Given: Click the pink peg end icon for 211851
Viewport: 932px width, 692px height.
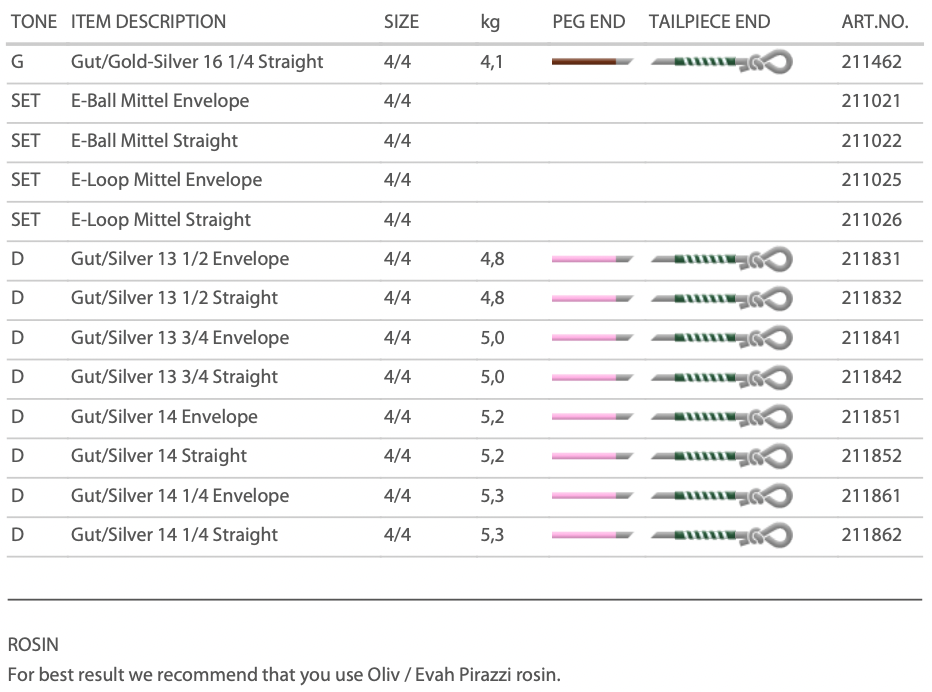Looking at the screenshot, I should click(591, 417).
